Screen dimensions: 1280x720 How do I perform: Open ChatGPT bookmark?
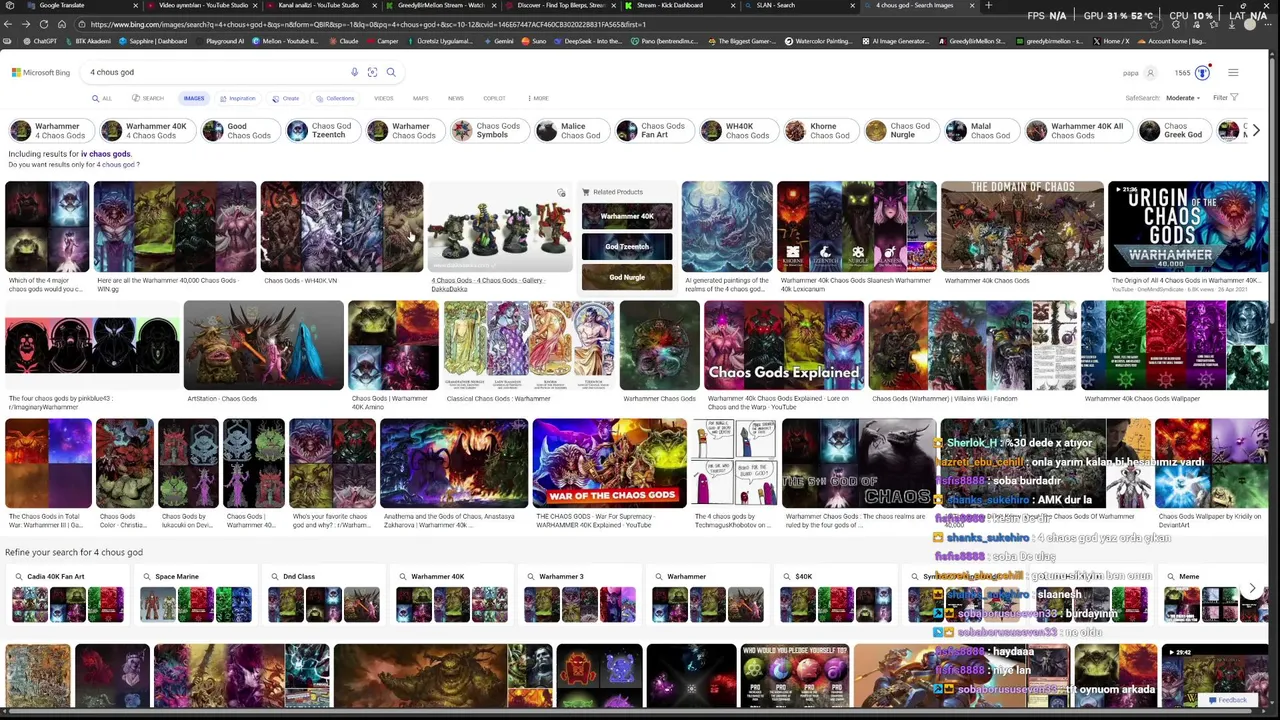(40, 41)
